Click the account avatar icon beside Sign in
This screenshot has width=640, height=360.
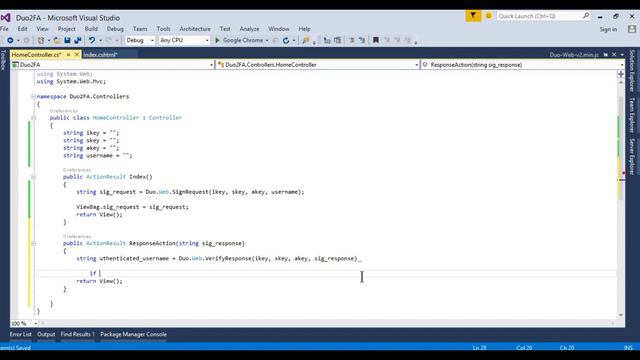tap(632, 29)
